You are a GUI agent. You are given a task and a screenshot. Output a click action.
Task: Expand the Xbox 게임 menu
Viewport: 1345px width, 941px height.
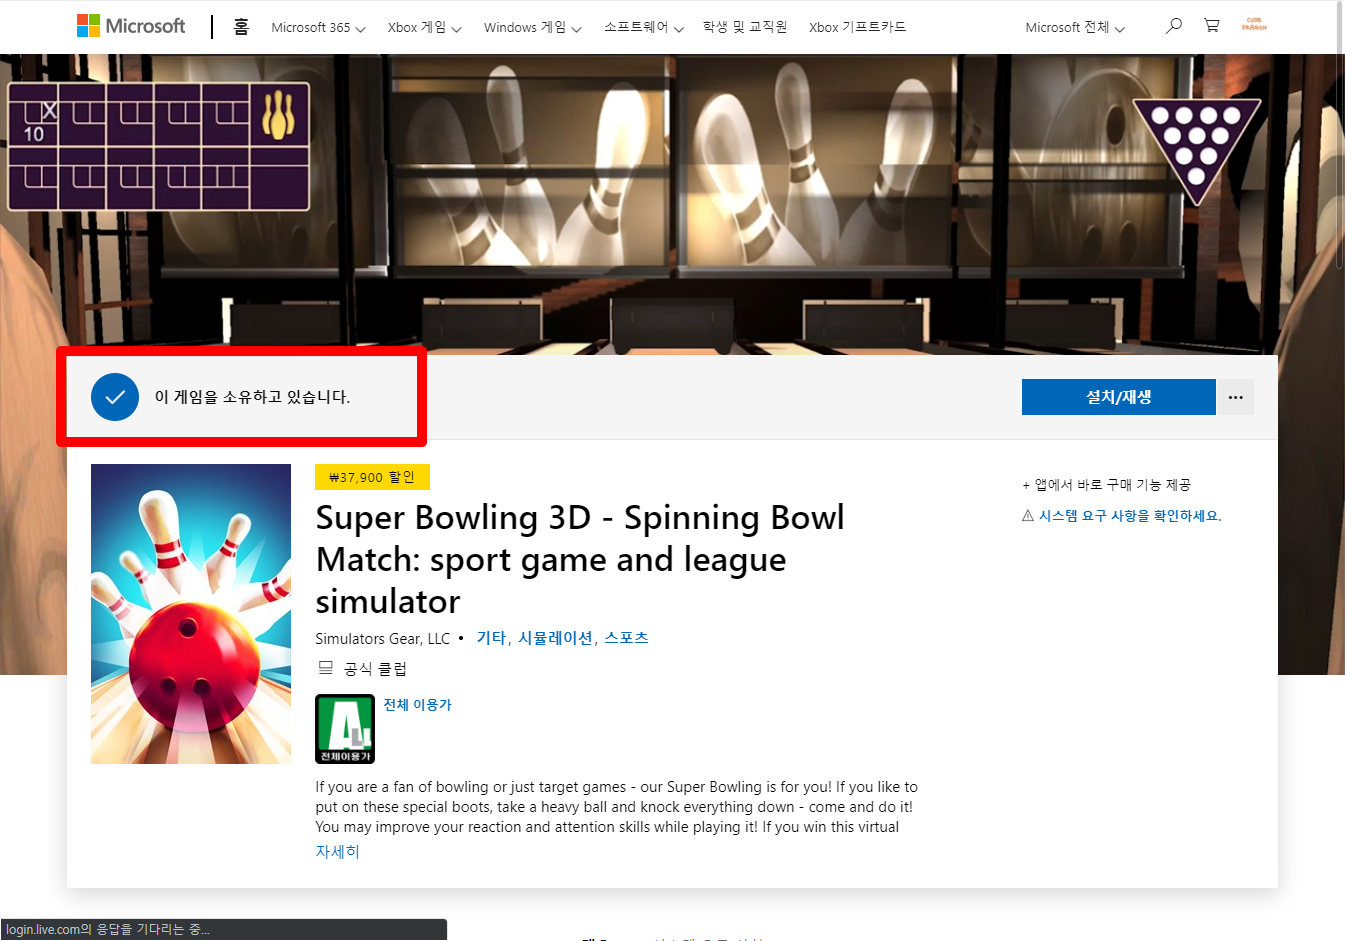(424, 28)
